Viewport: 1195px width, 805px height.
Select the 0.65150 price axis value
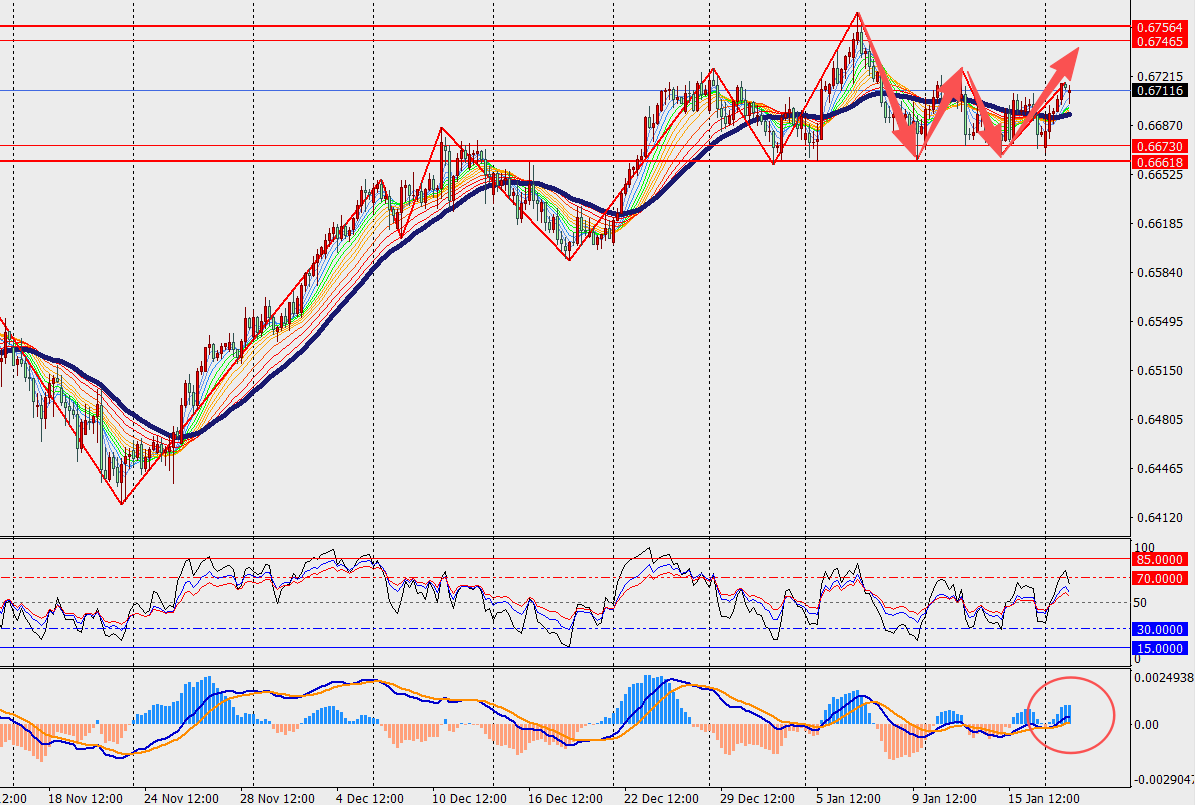click(1160, 370)
